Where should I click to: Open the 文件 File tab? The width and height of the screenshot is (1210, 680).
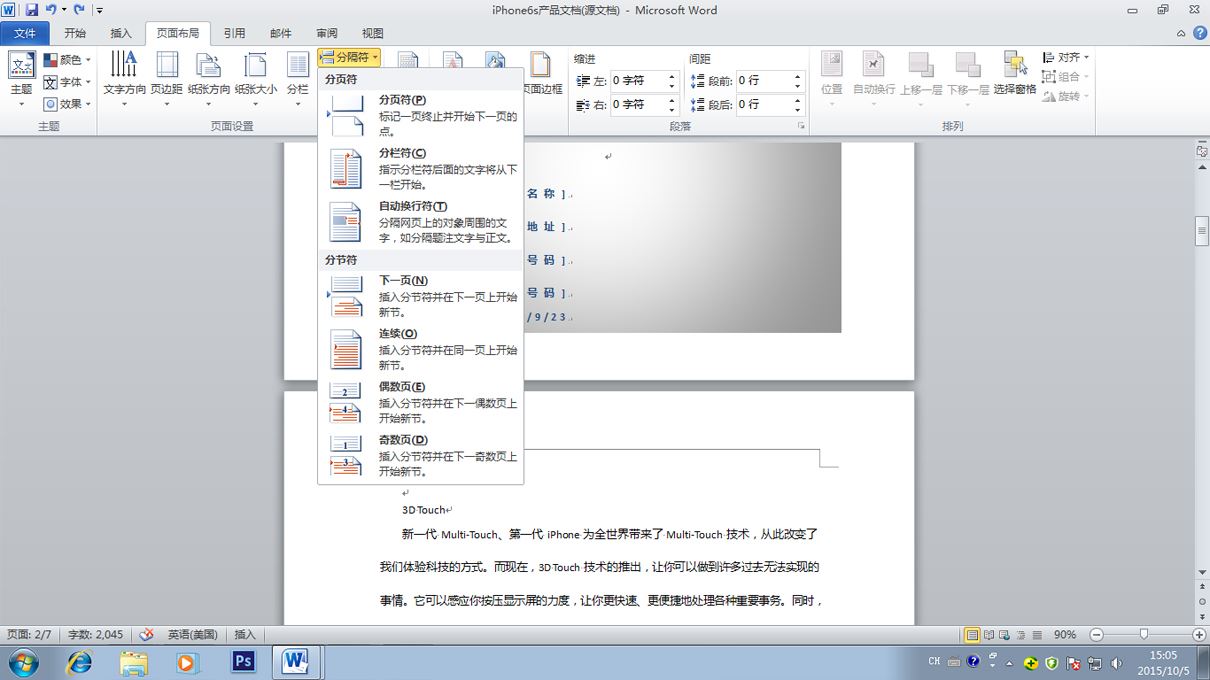[25, 33]
